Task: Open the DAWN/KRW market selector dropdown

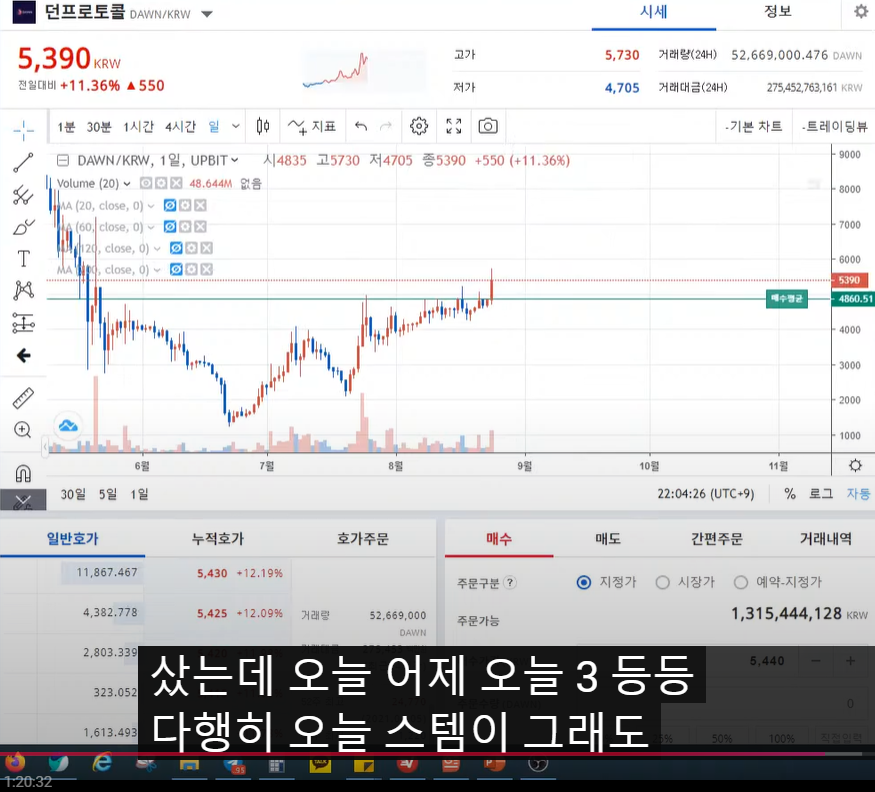Action: click(x=207, y=14)
